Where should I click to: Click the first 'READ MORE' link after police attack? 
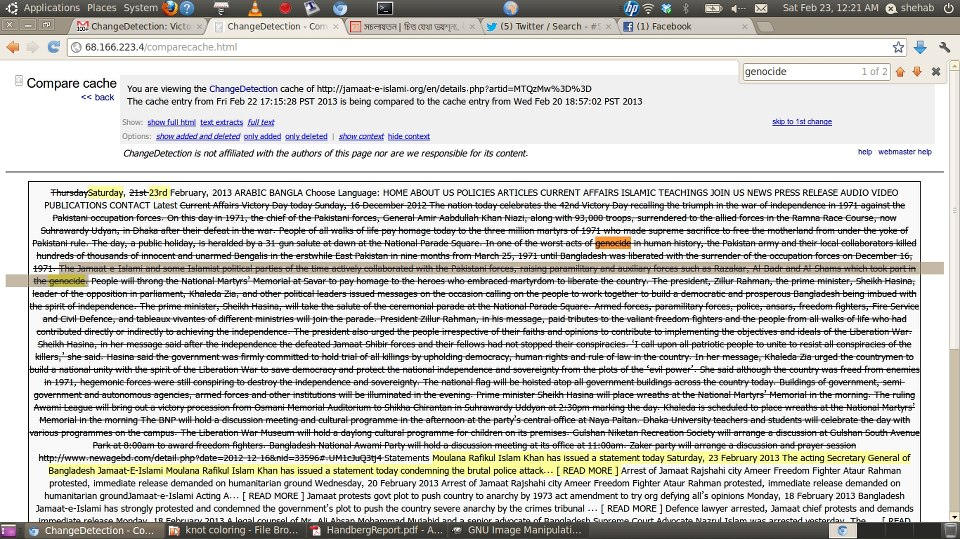pos(587,470)
